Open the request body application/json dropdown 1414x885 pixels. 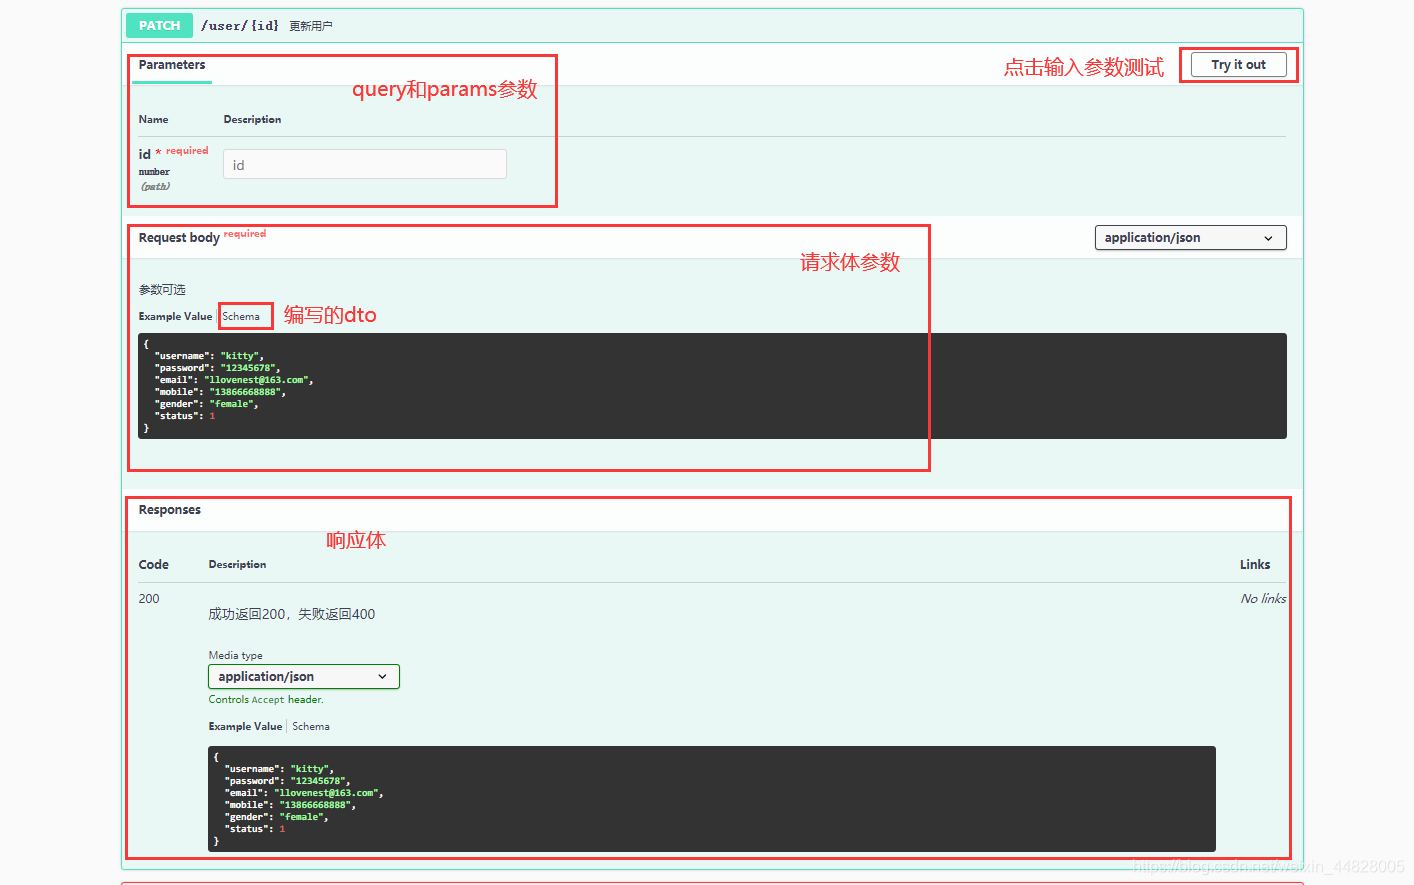tap(1190, 238)
